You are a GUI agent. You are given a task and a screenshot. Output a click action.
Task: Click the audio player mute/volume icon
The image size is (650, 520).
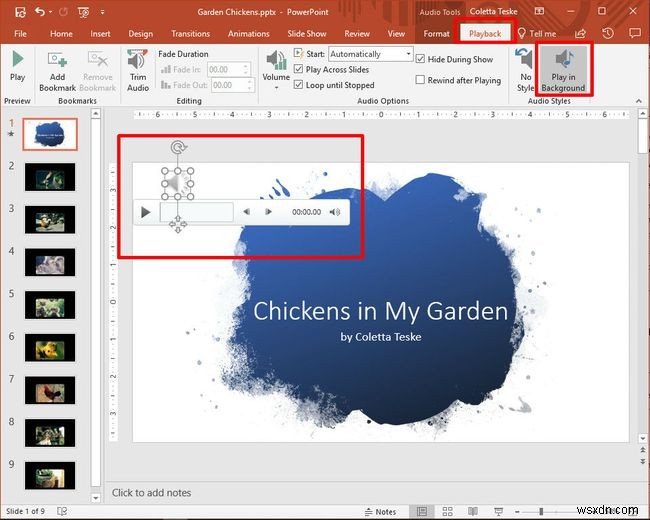(335, 212)
